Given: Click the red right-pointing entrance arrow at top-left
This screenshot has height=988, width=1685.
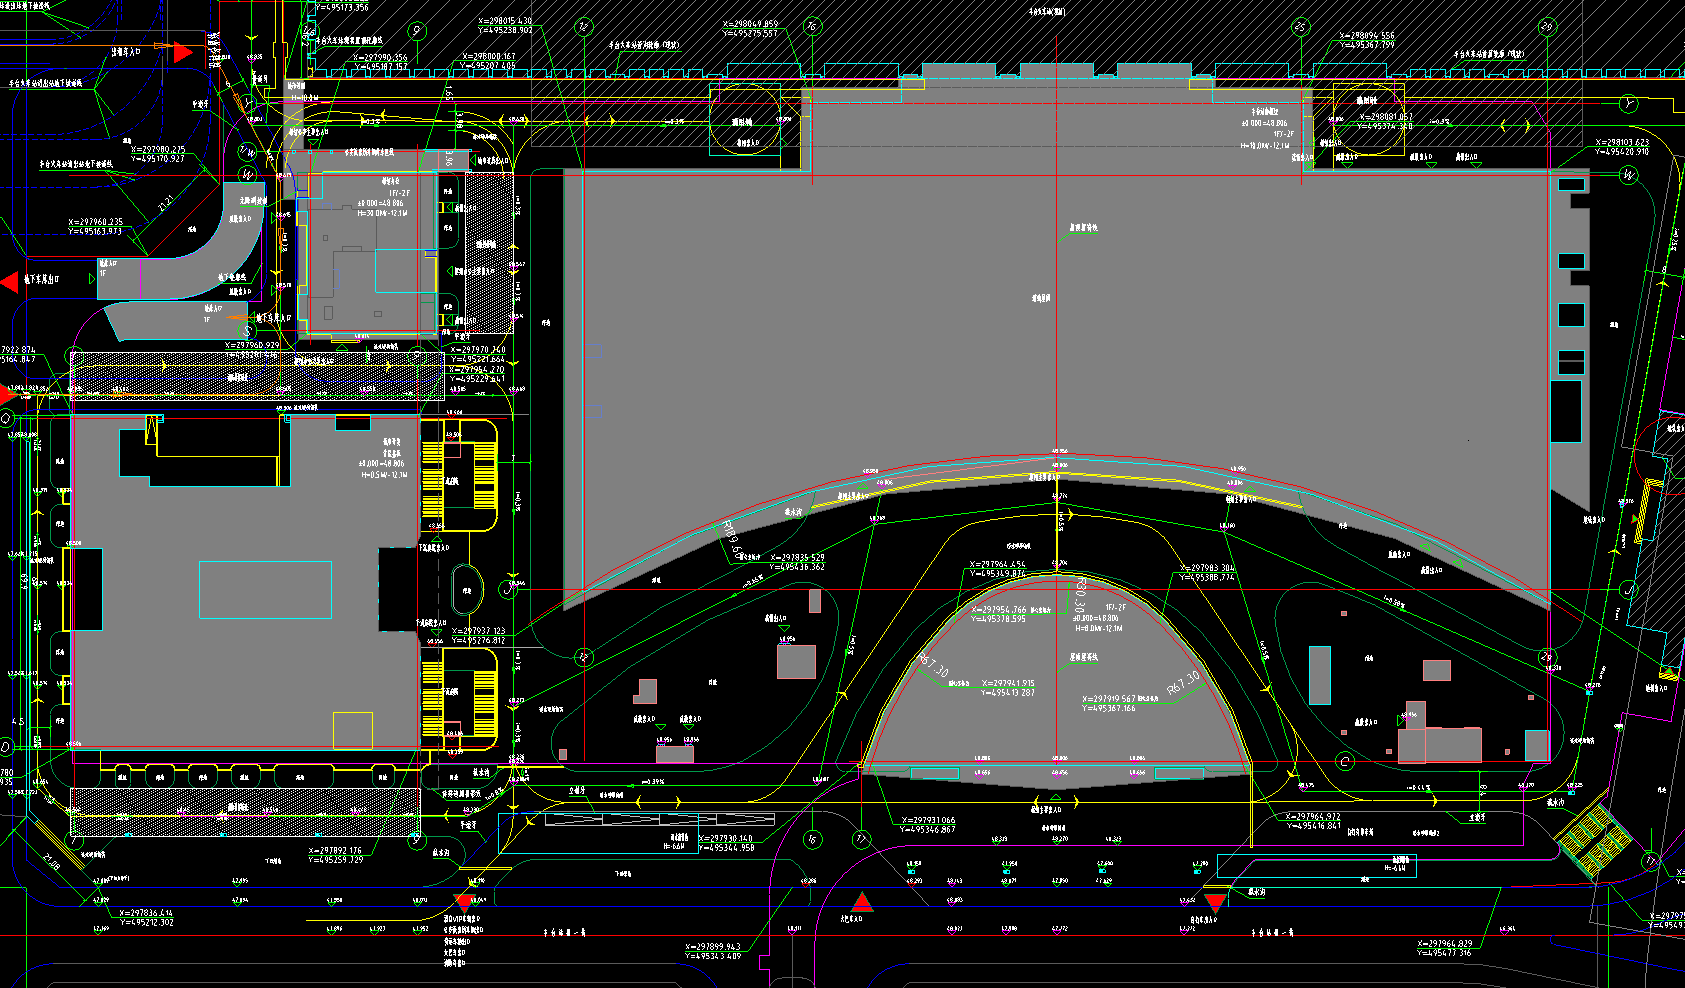Looking at the screenshot, I should click(x=181, y=52).
